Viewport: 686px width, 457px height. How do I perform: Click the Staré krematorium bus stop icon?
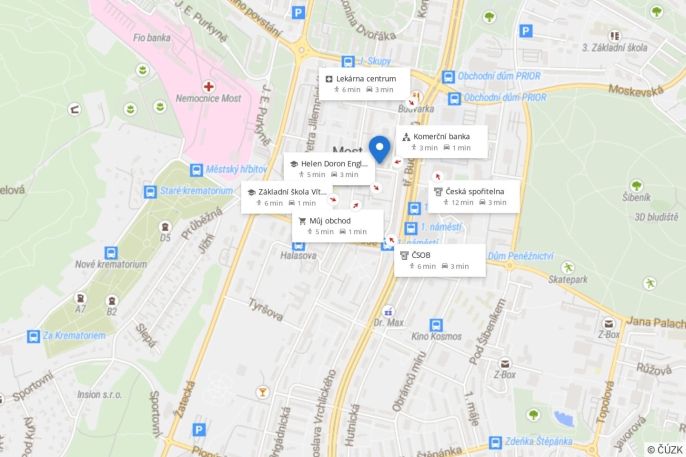[150, 192]
